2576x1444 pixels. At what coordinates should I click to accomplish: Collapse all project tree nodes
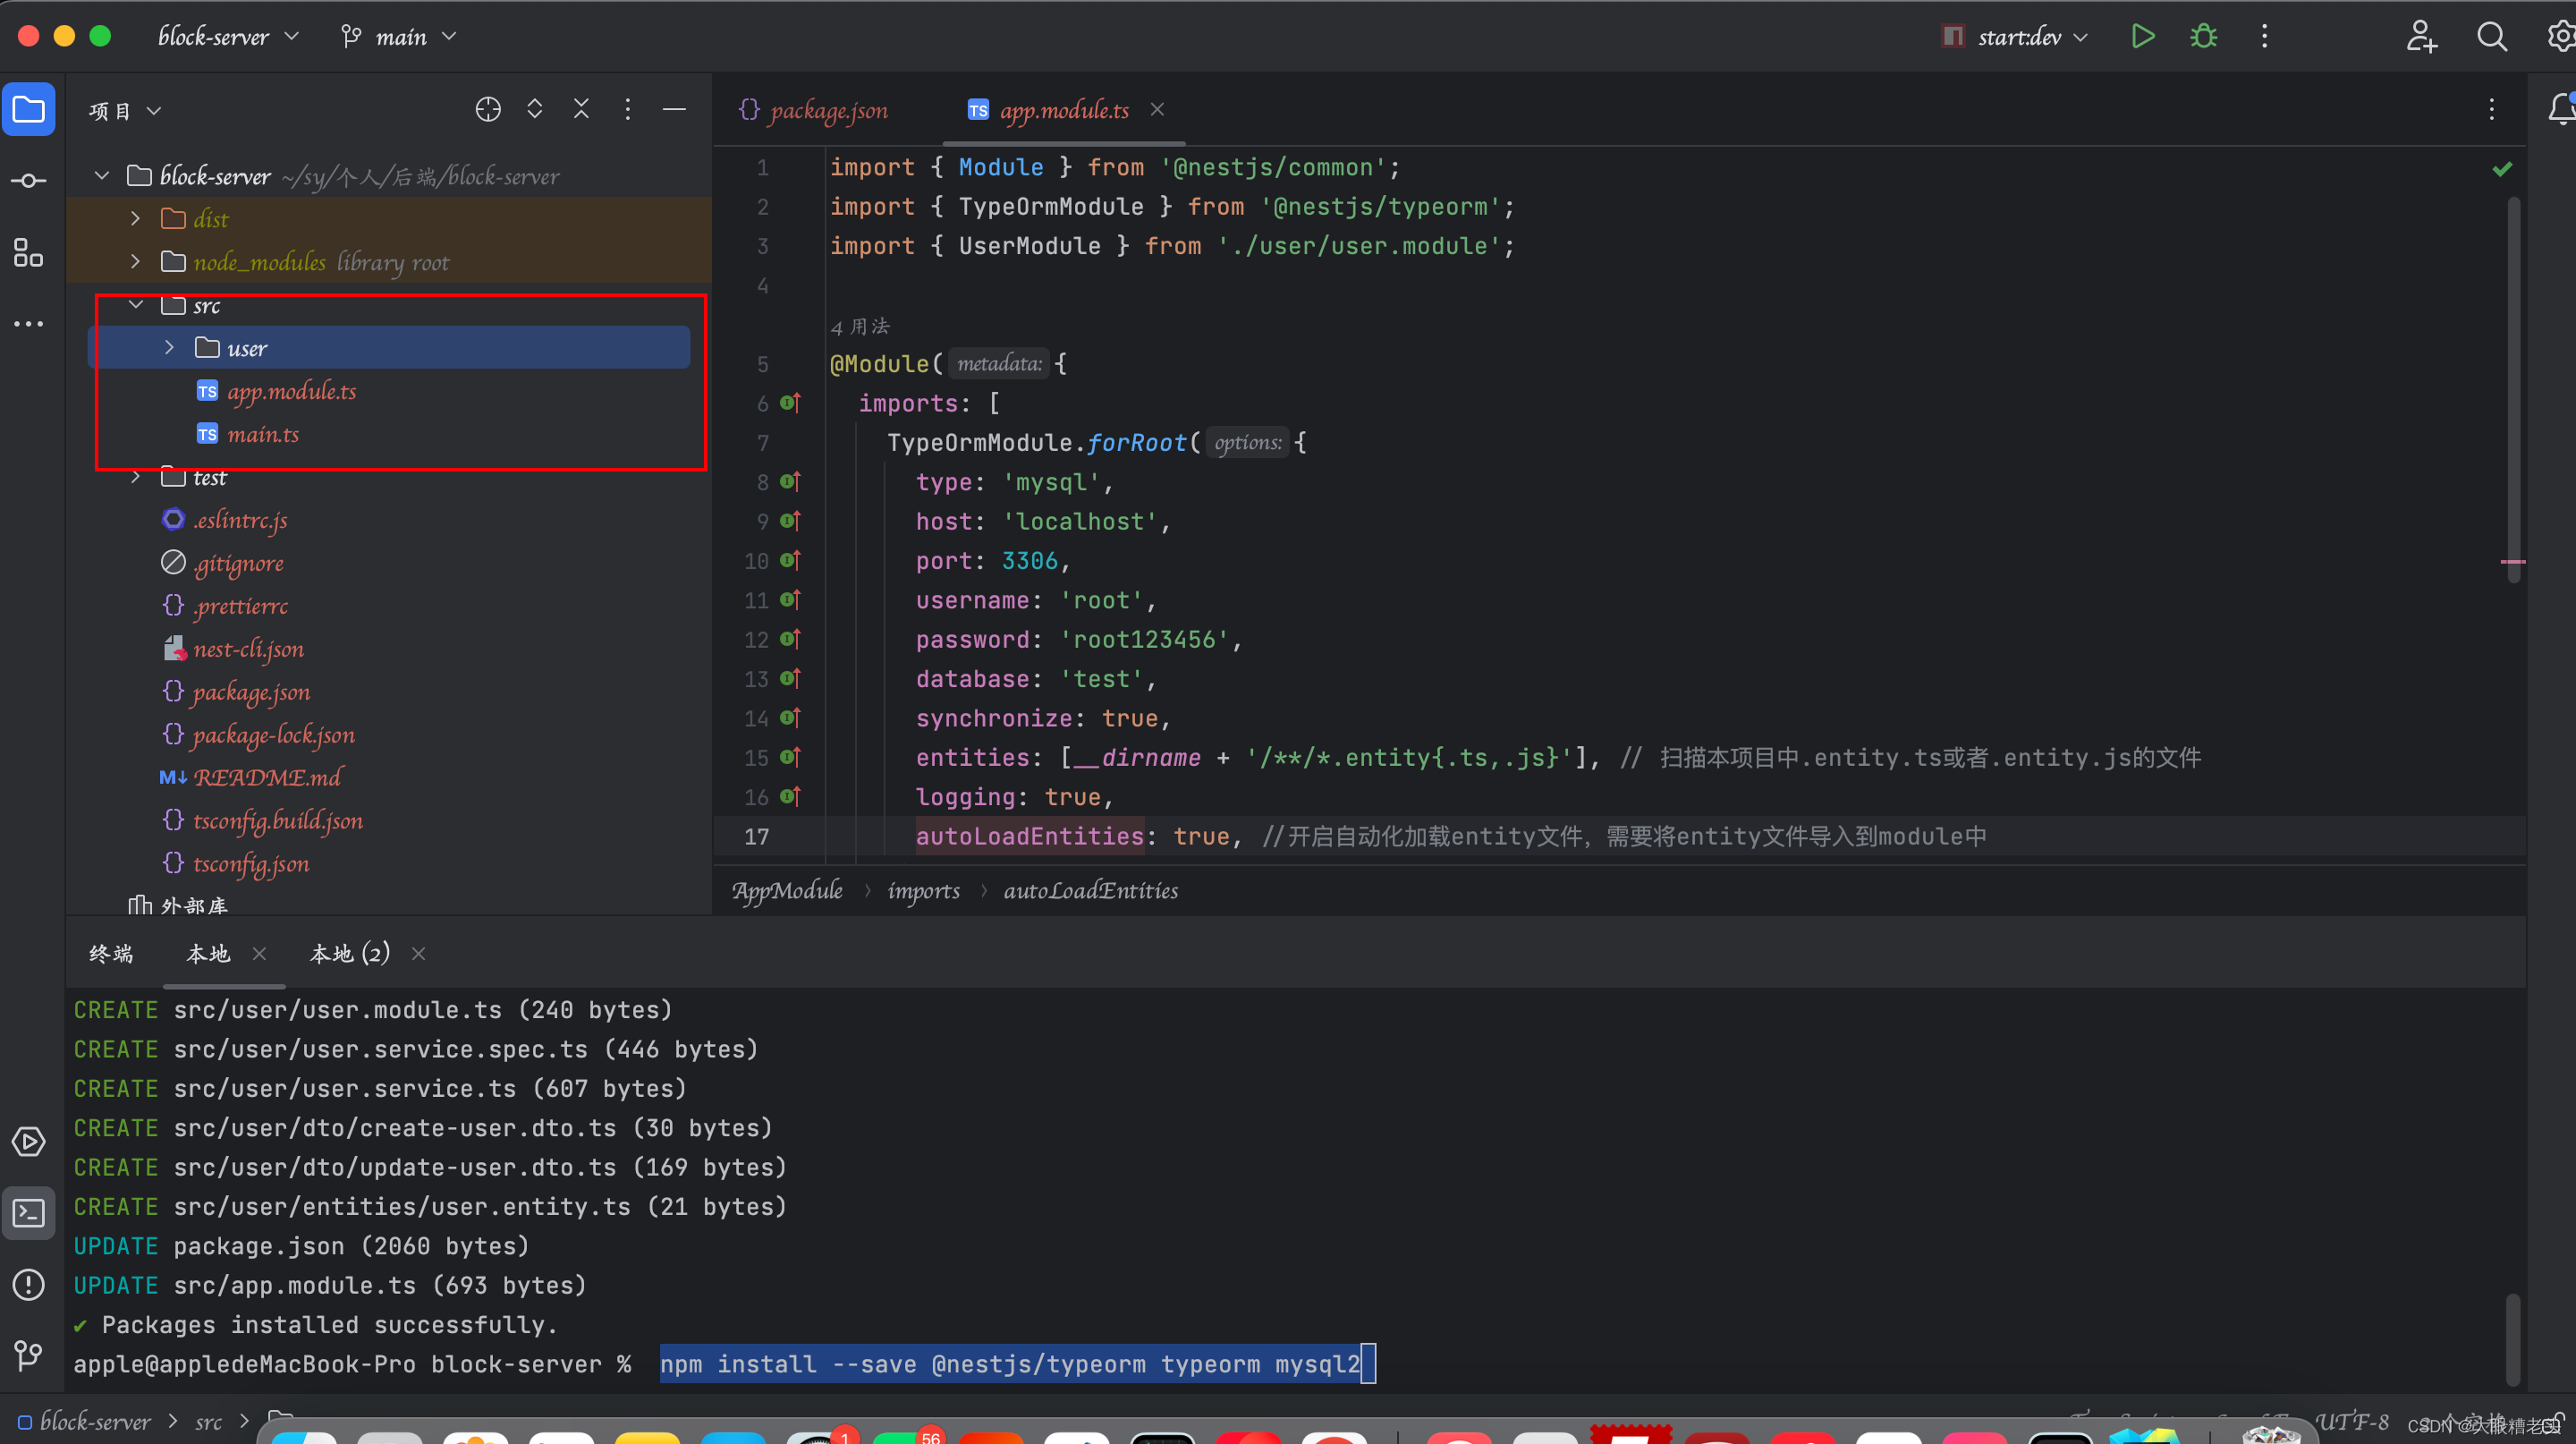click(581, 109)
